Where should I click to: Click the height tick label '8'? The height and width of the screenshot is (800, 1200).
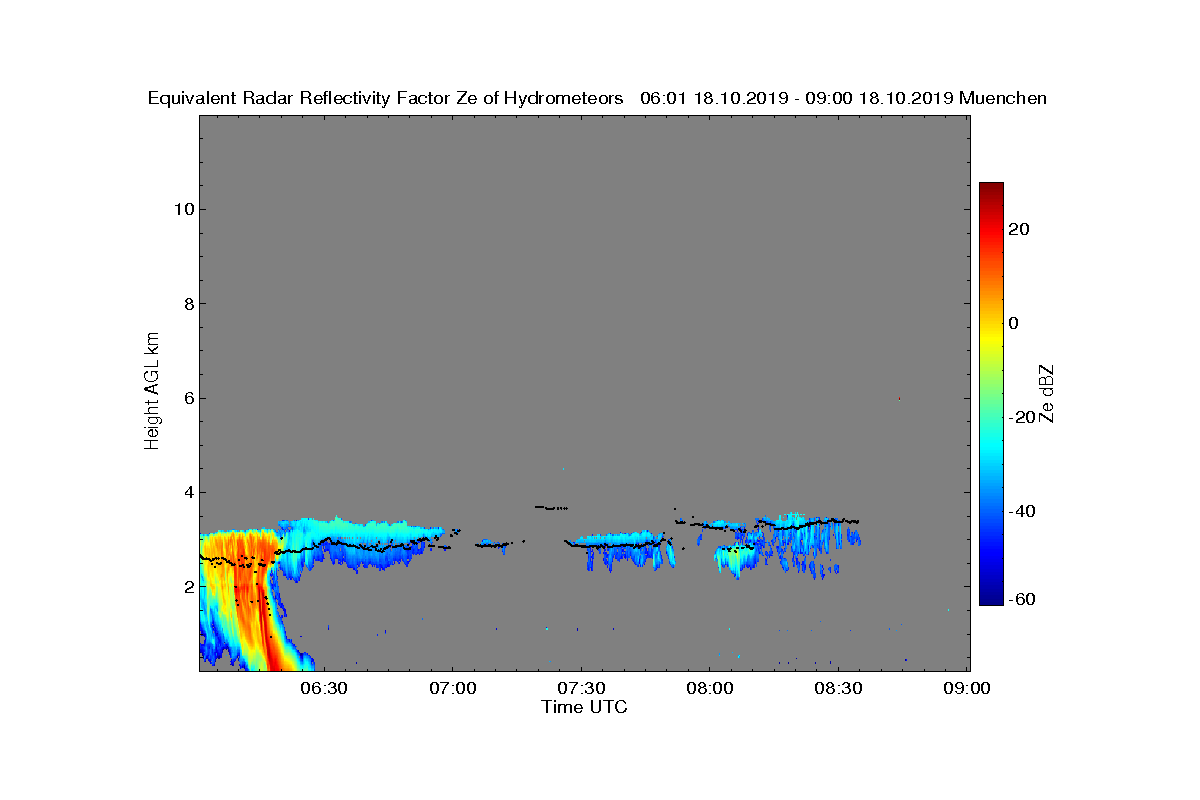pyautogui.click(x=188, y=303)
